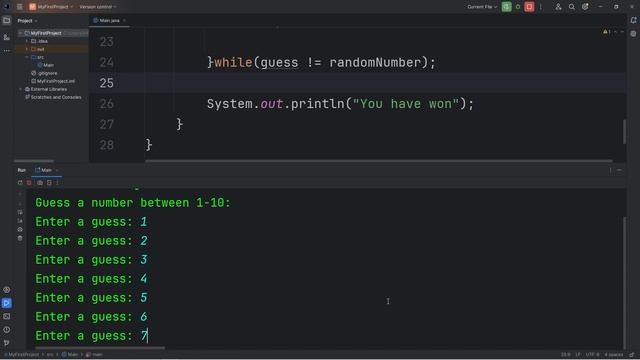Expand the .idea folder
This screenshot has width=640, height=360.
[27, 41]
